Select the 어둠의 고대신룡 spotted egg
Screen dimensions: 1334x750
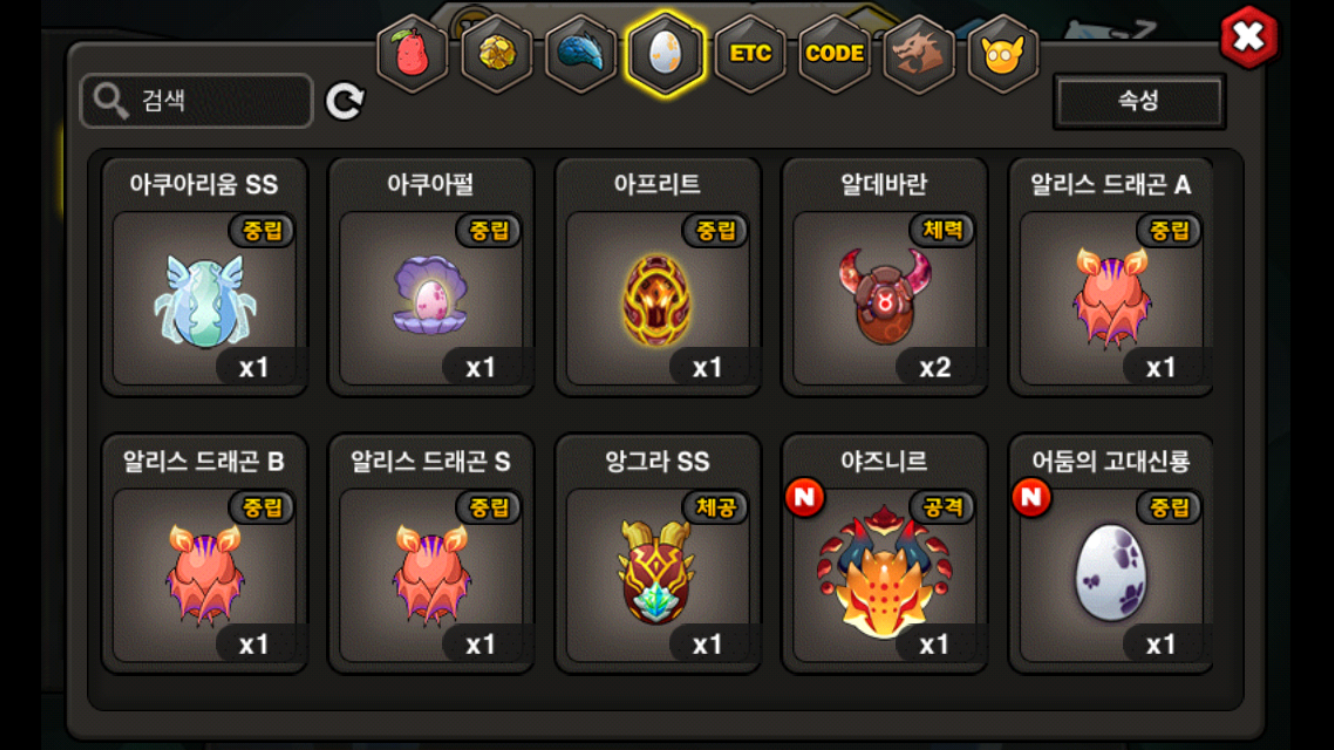tap(1111, 554)
